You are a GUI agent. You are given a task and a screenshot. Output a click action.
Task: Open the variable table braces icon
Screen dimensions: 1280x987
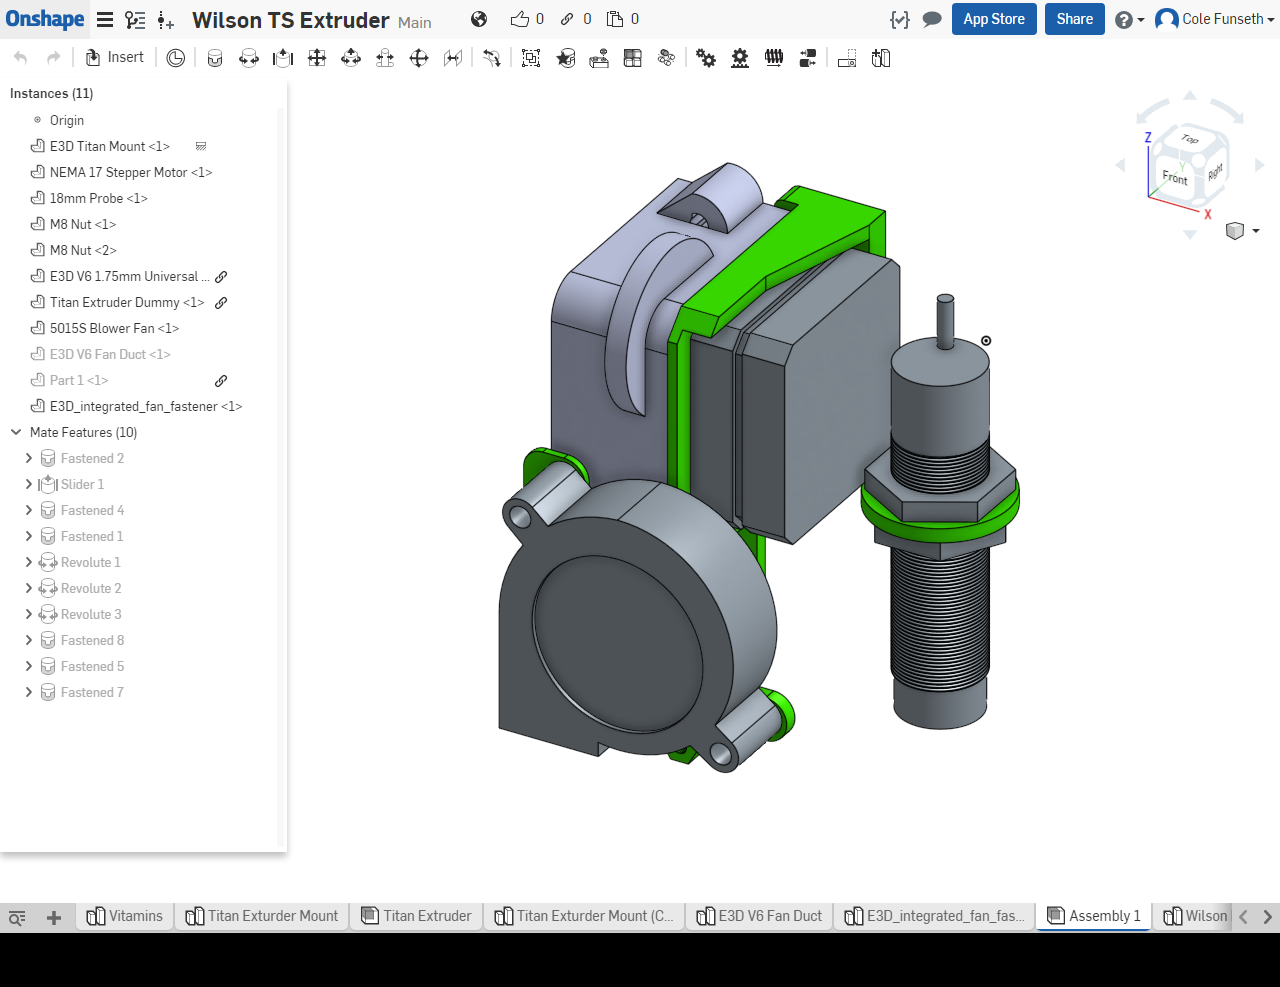point(899,19)
